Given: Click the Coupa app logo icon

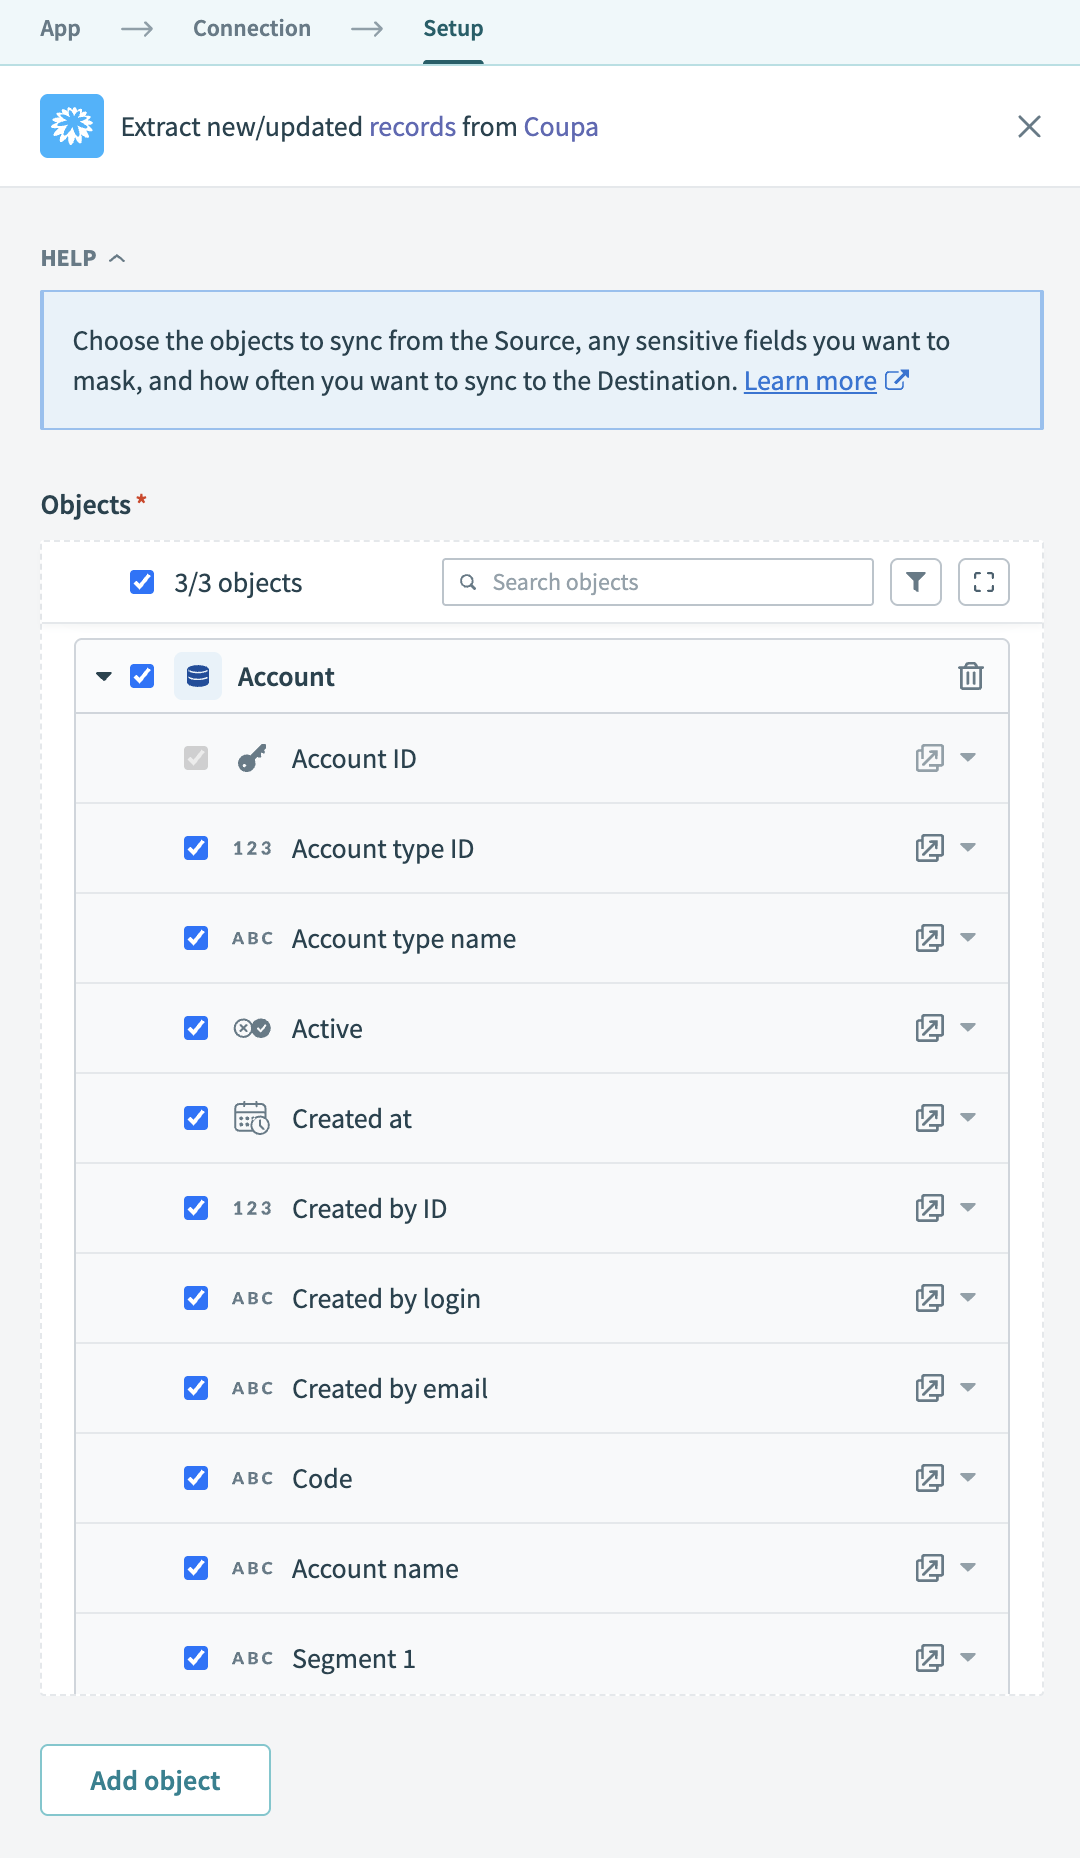Looking at the screenshot, I should [x=72, y=126].
